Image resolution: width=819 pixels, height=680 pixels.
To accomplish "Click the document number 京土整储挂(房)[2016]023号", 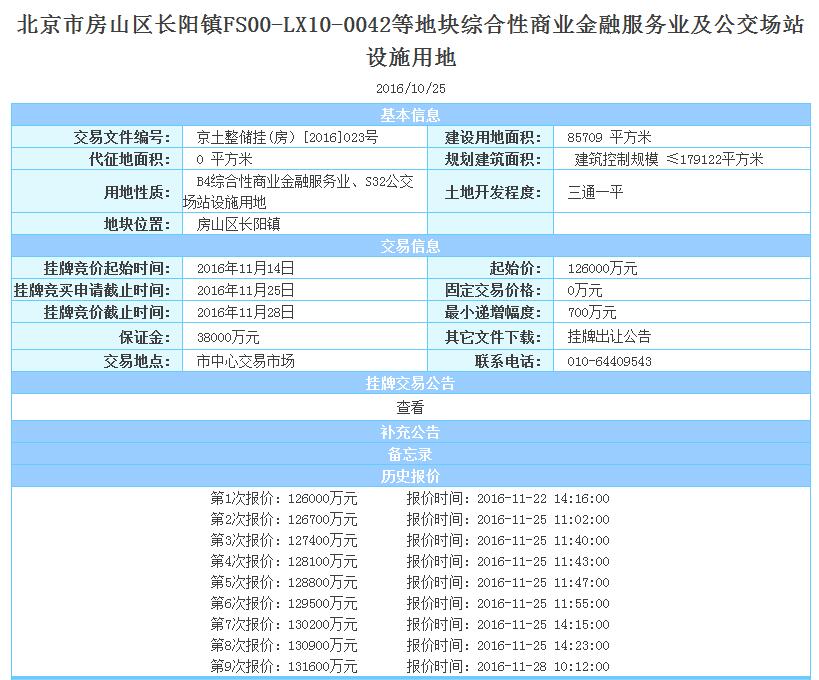I will (287, 137).
